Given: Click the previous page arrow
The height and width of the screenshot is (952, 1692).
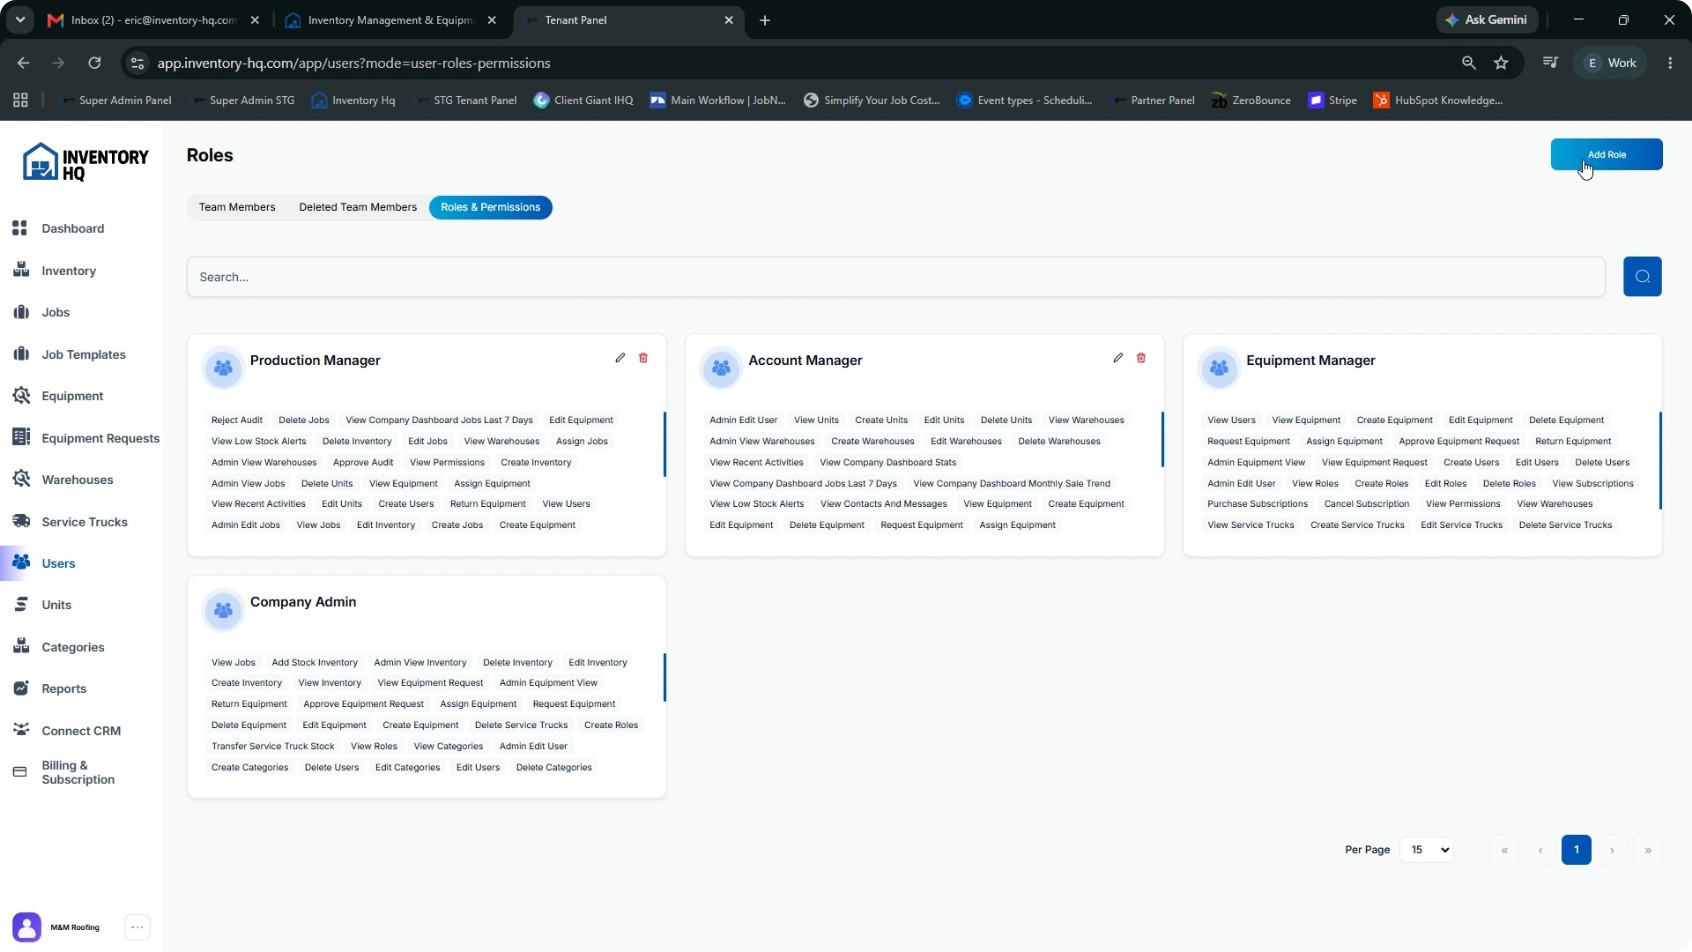Looking at the screenshot, I should (1540, 850).
